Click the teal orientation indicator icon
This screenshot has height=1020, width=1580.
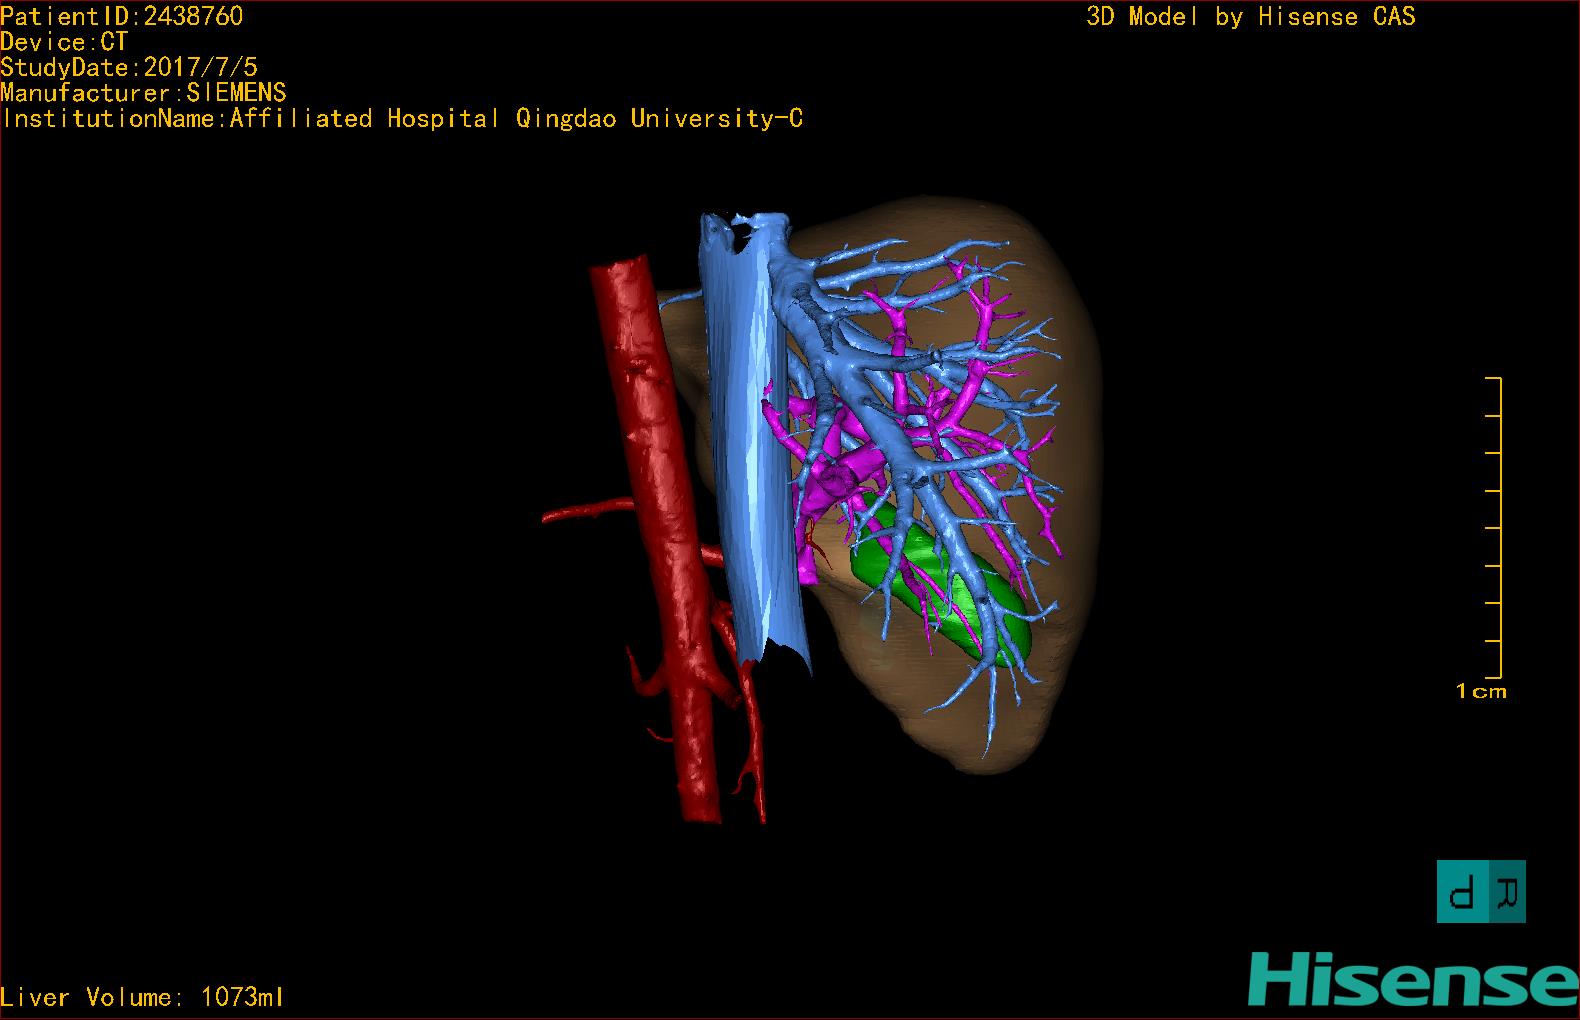pos(1481,891)
